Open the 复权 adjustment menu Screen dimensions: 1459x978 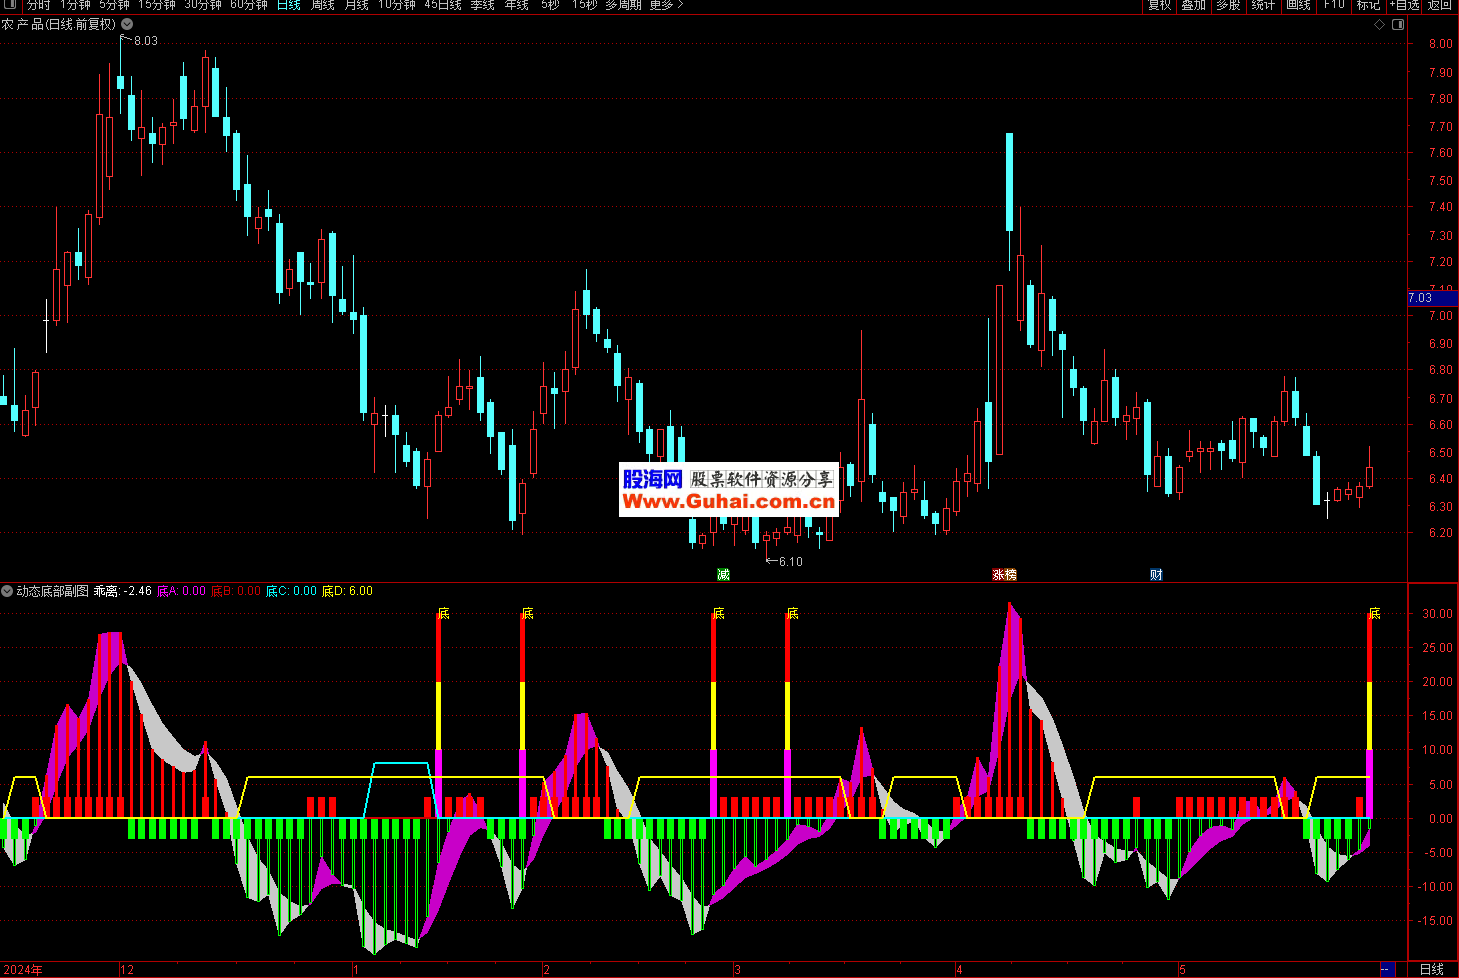point(1159,5)
